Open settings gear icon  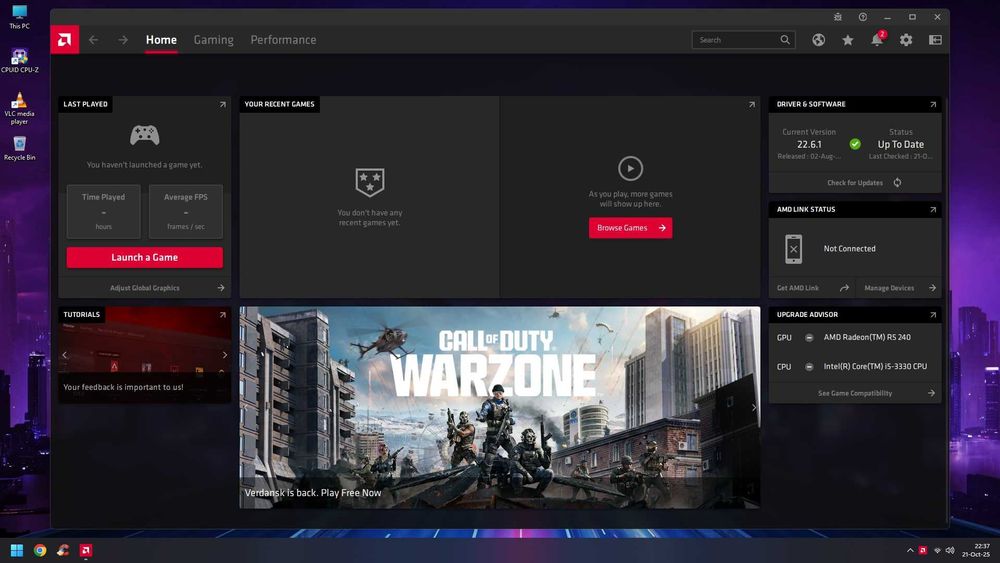(x=906, y=40)
